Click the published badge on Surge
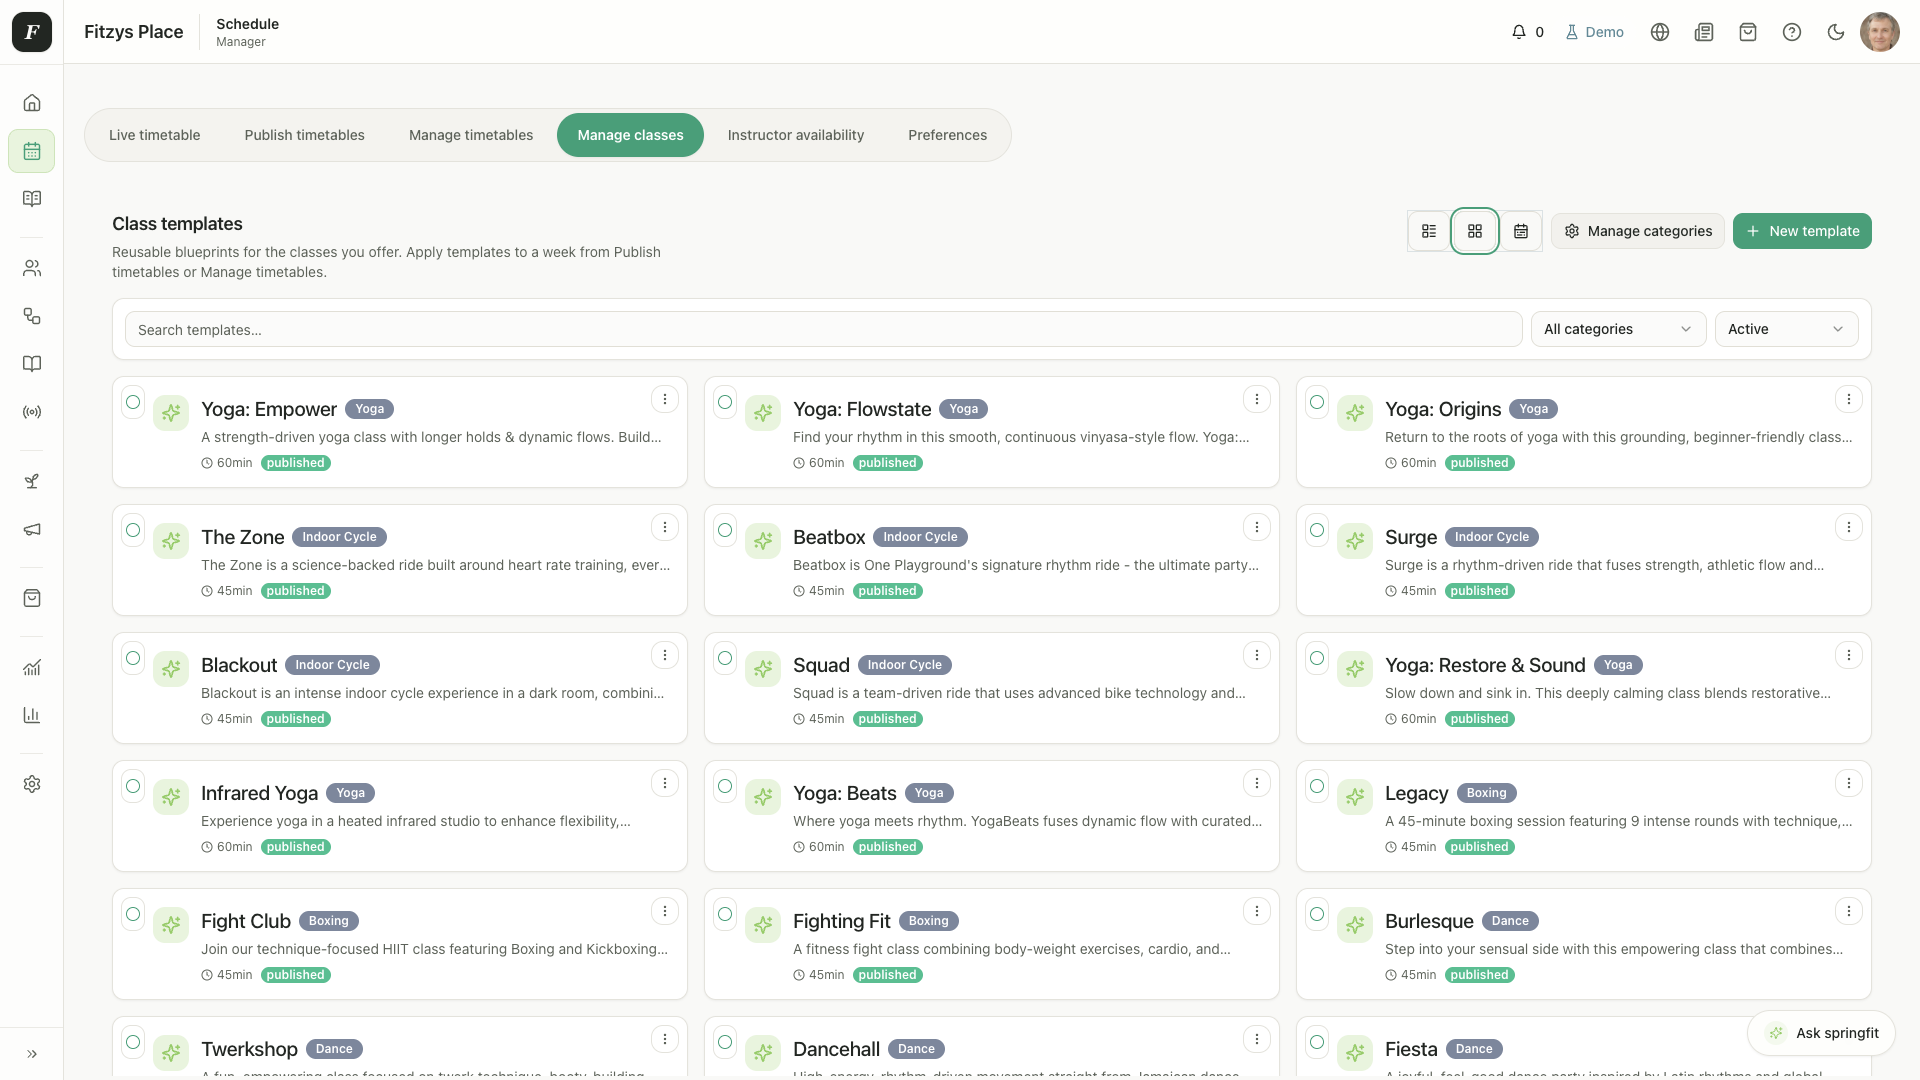 point(1480,591)
